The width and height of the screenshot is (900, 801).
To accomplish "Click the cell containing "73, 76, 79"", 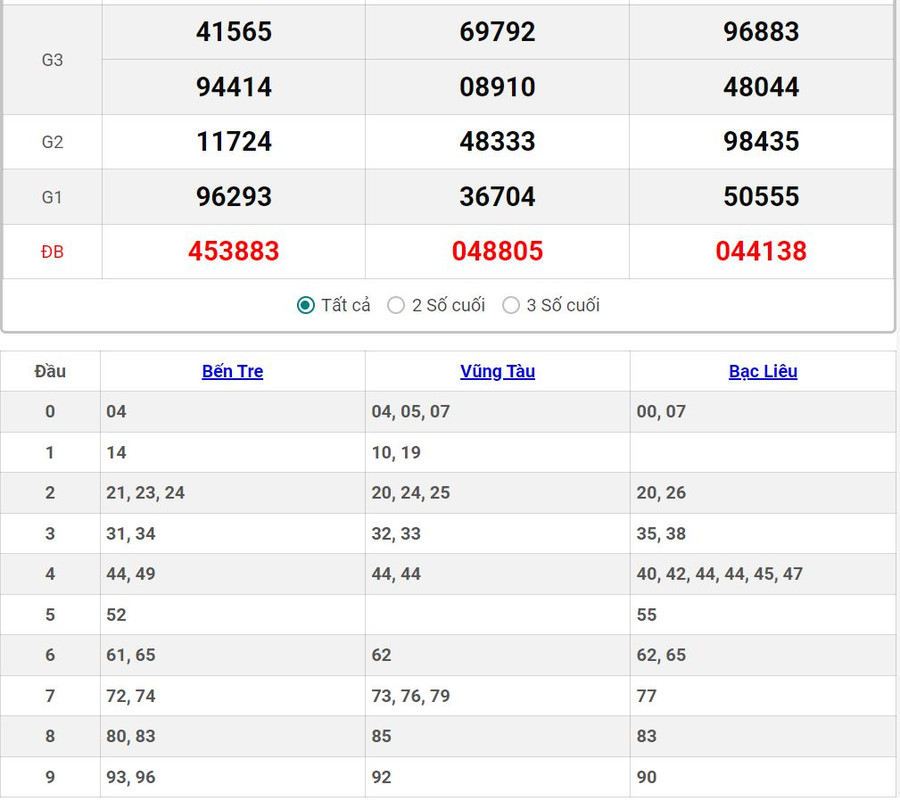I will (x=410, y=696).
